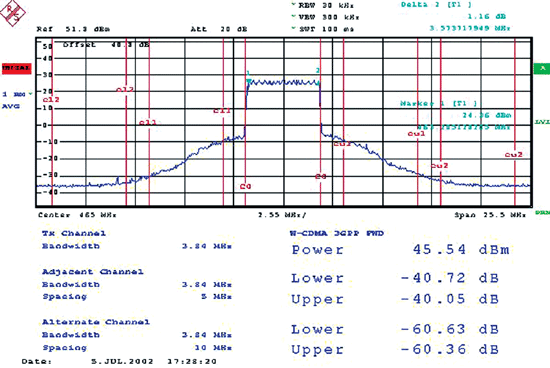The image size is (550, 368).
Task: Click the Power 45.54 dBm readout
Action: click(x=400, y=249)
